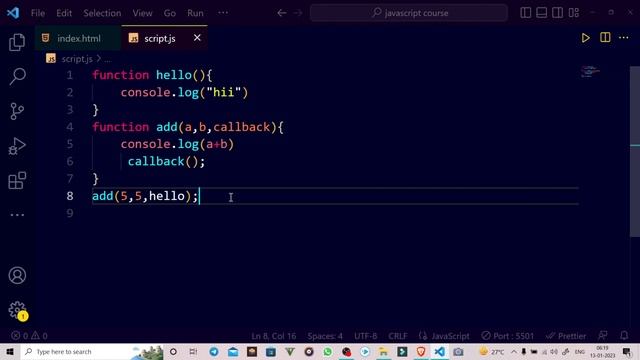Click the minimap code preview
Image resolution: width=640 pixels, height=360 pixels.
click(x=590, y=71)
